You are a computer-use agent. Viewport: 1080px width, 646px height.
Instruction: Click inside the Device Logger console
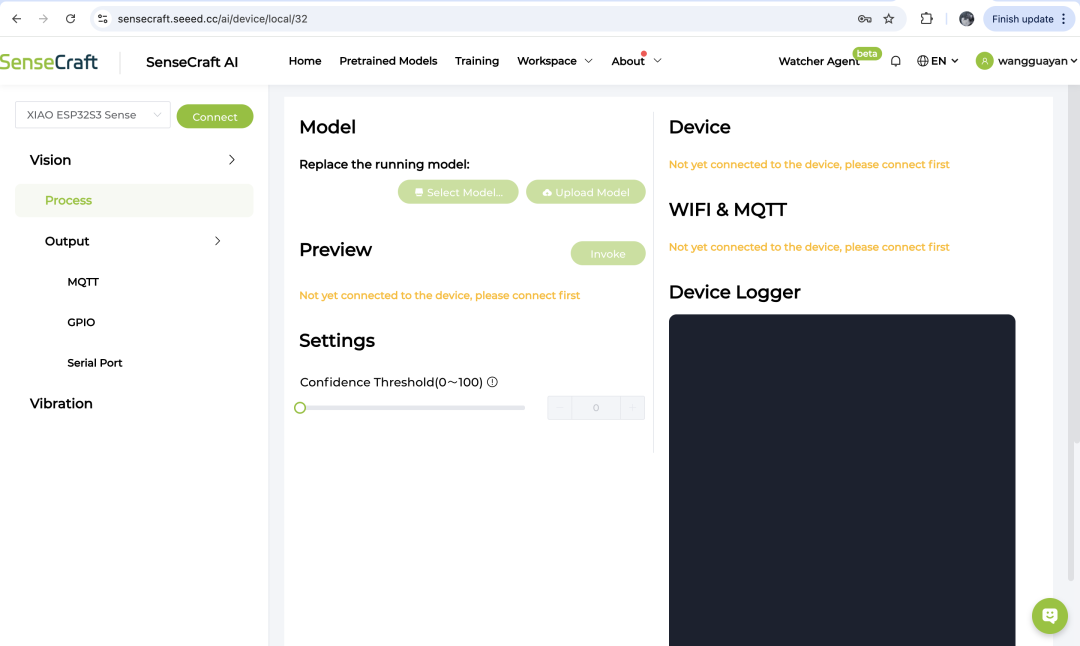[x=842, y=480]
